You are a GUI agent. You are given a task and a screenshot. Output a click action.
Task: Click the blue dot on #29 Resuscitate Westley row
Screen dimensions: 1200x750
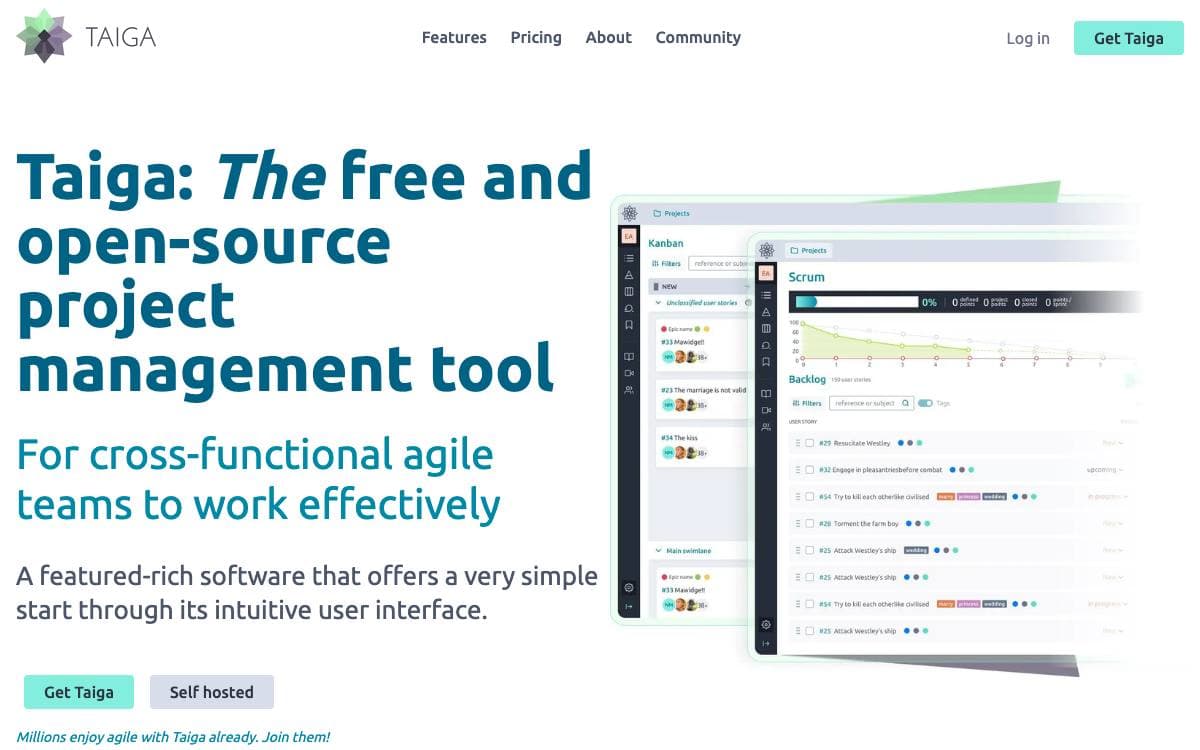(901, 442)
